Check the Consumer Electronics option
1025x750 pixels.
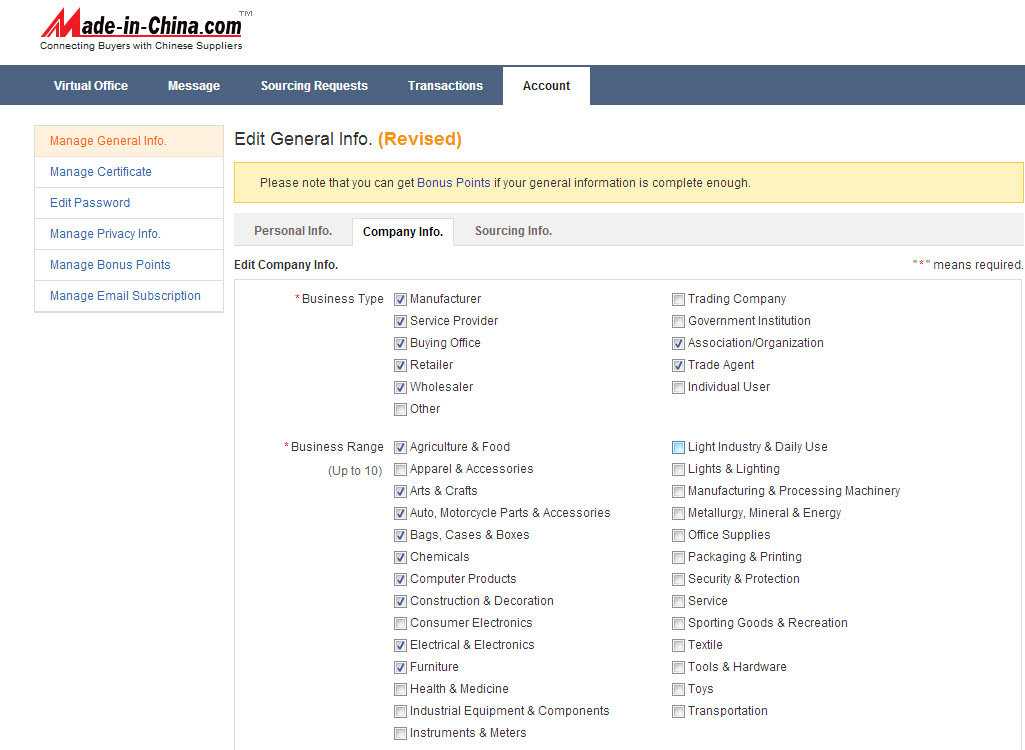(401, 623)
